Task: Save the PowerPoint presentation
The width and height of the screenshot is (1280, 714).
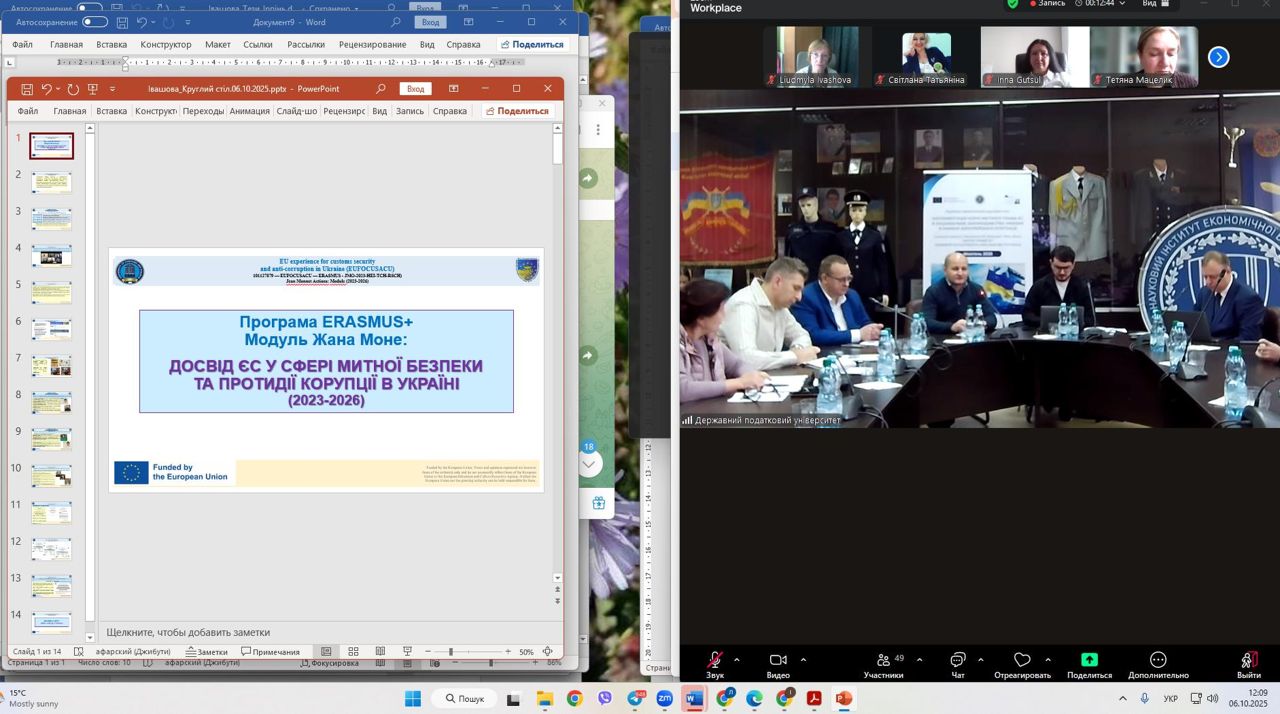Action: pyautogui.click(x=27, y=89)
